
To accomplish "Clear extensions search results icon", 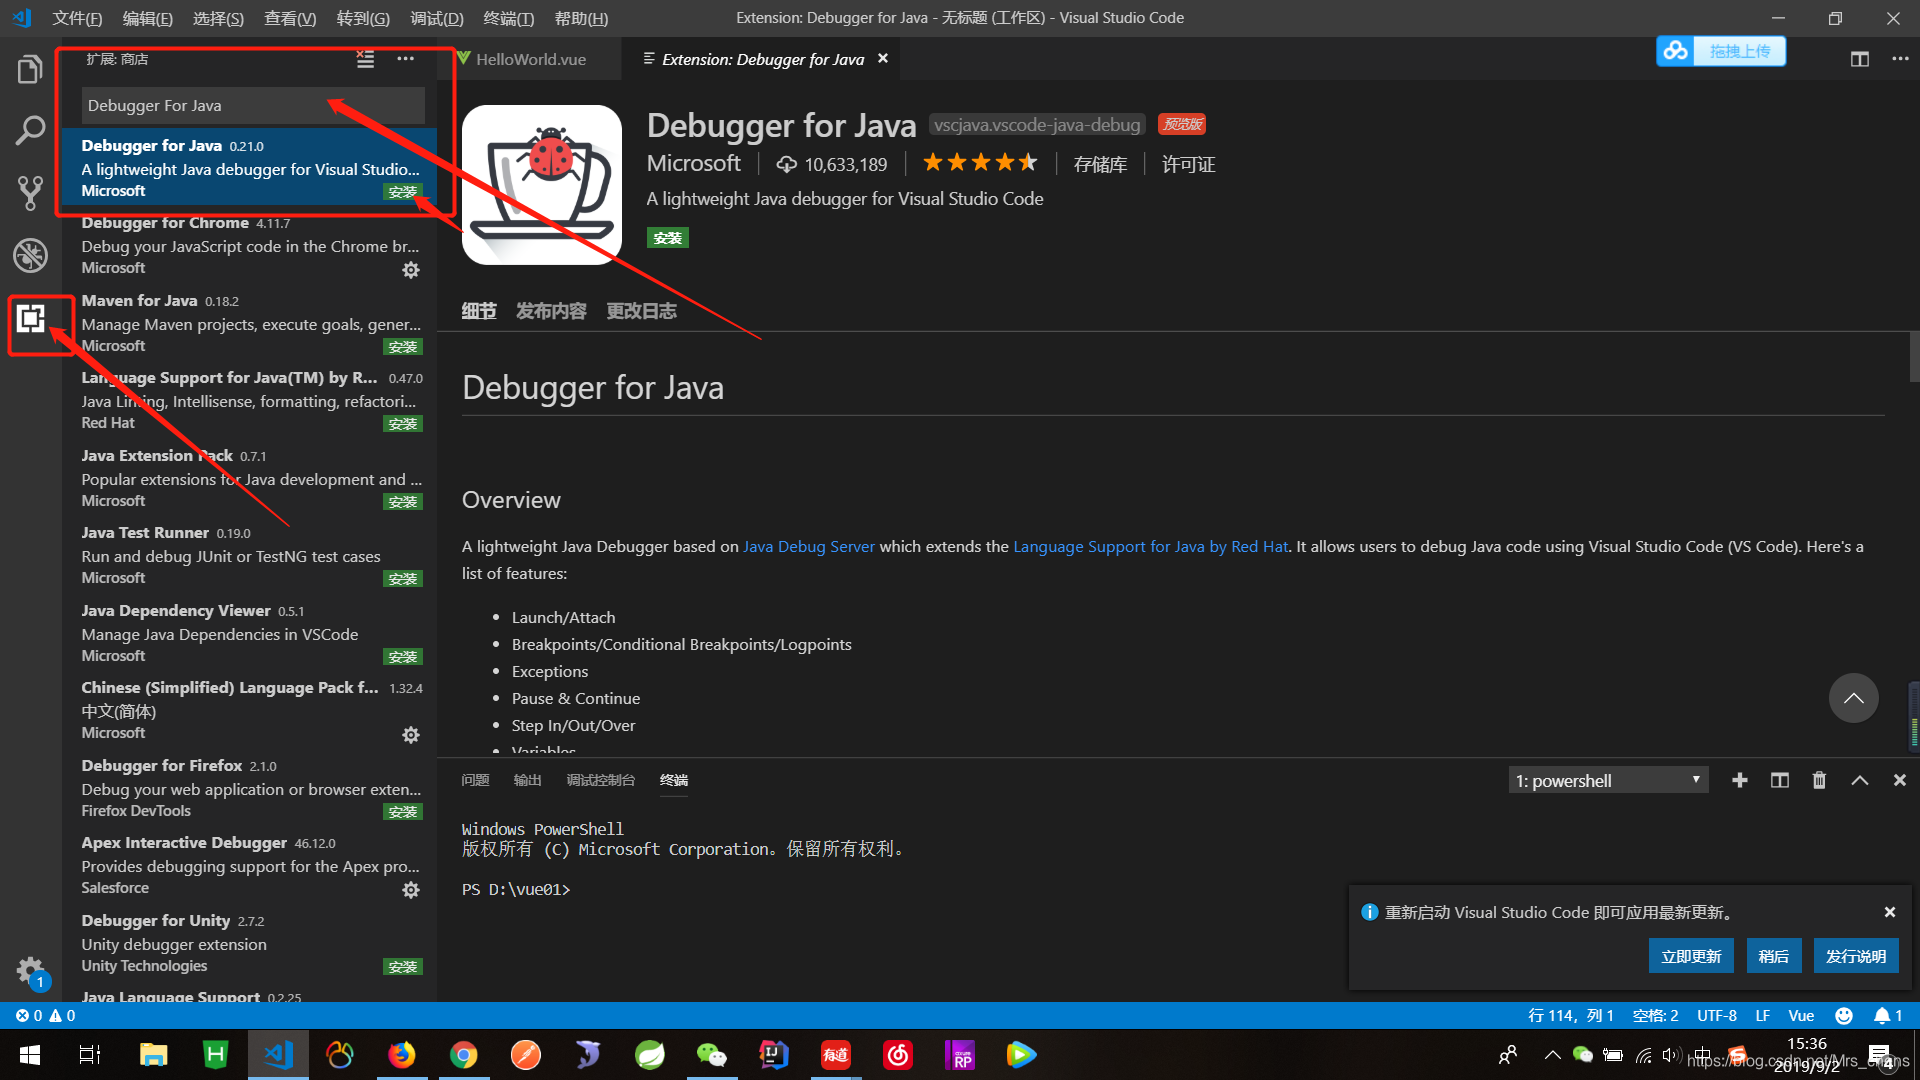I will click(365, 59).
